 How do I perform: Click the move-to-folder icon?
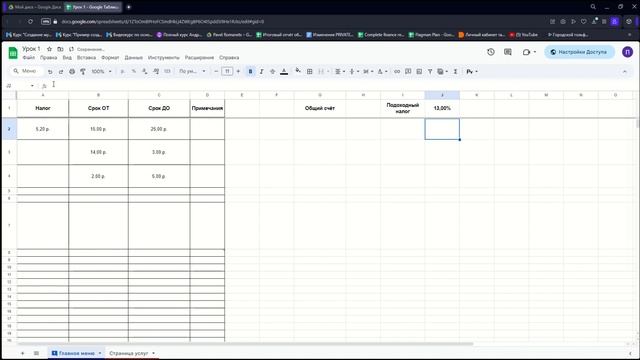click(60, 49)
